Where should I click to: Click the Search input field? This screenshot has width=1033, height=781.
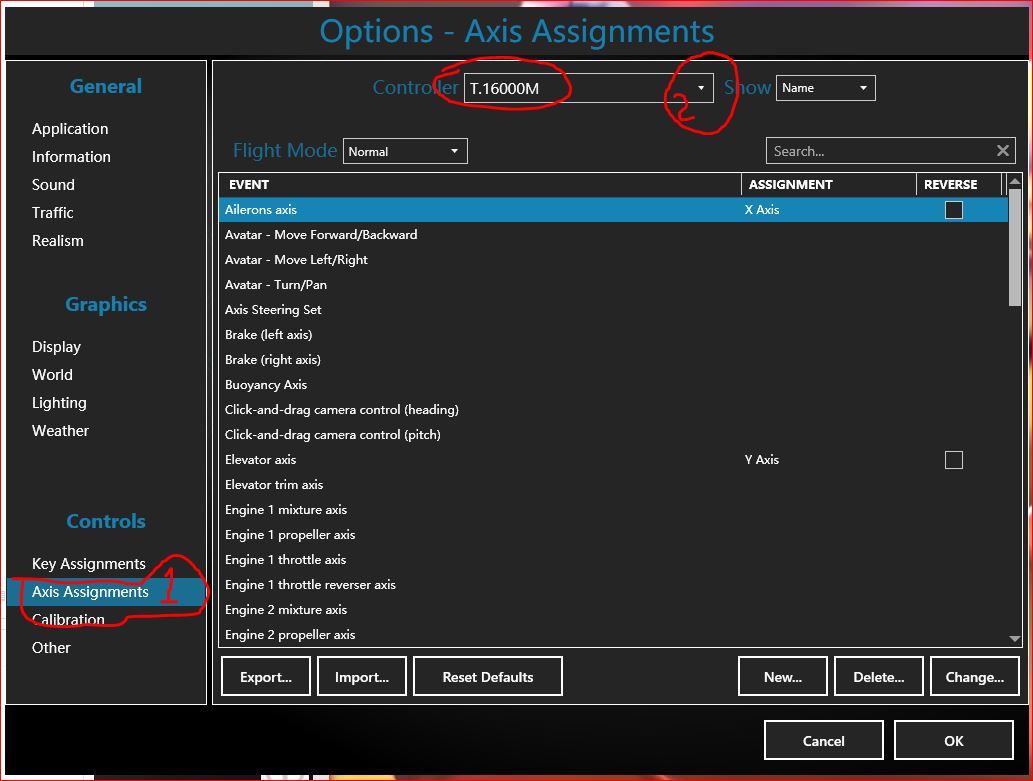[x=878, y=151]
